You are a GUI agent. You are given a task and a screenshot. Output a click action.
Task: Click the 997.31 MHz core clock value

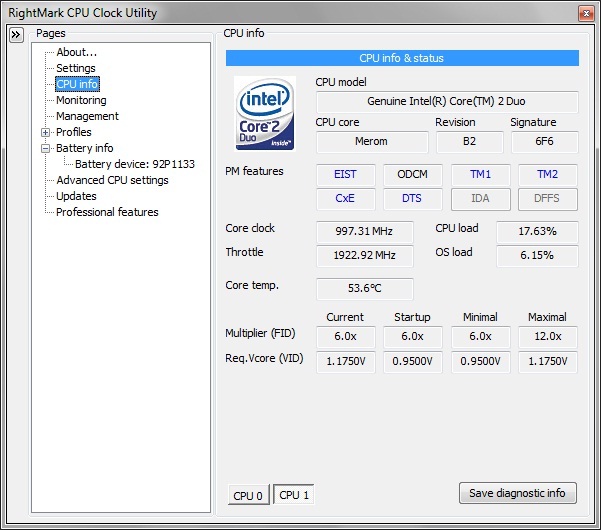[365, 231]
